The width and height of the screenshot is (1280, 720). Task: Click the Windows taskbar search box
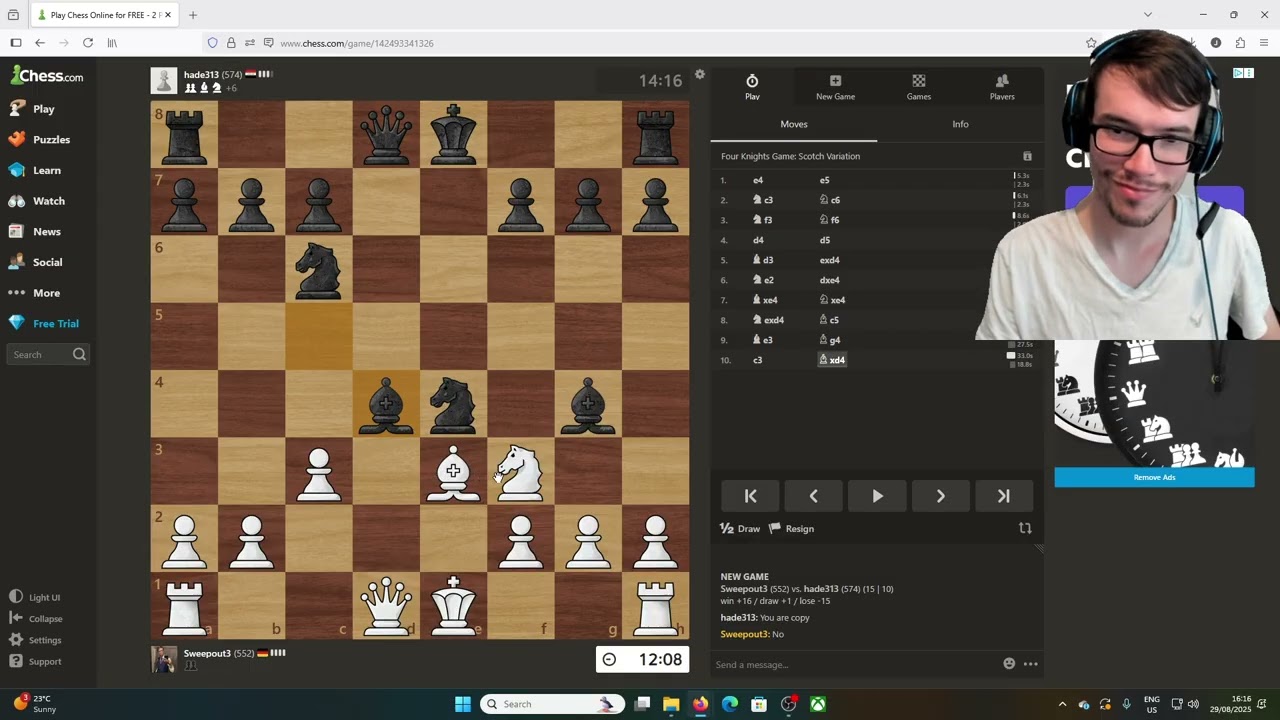(x=552, y=704)
